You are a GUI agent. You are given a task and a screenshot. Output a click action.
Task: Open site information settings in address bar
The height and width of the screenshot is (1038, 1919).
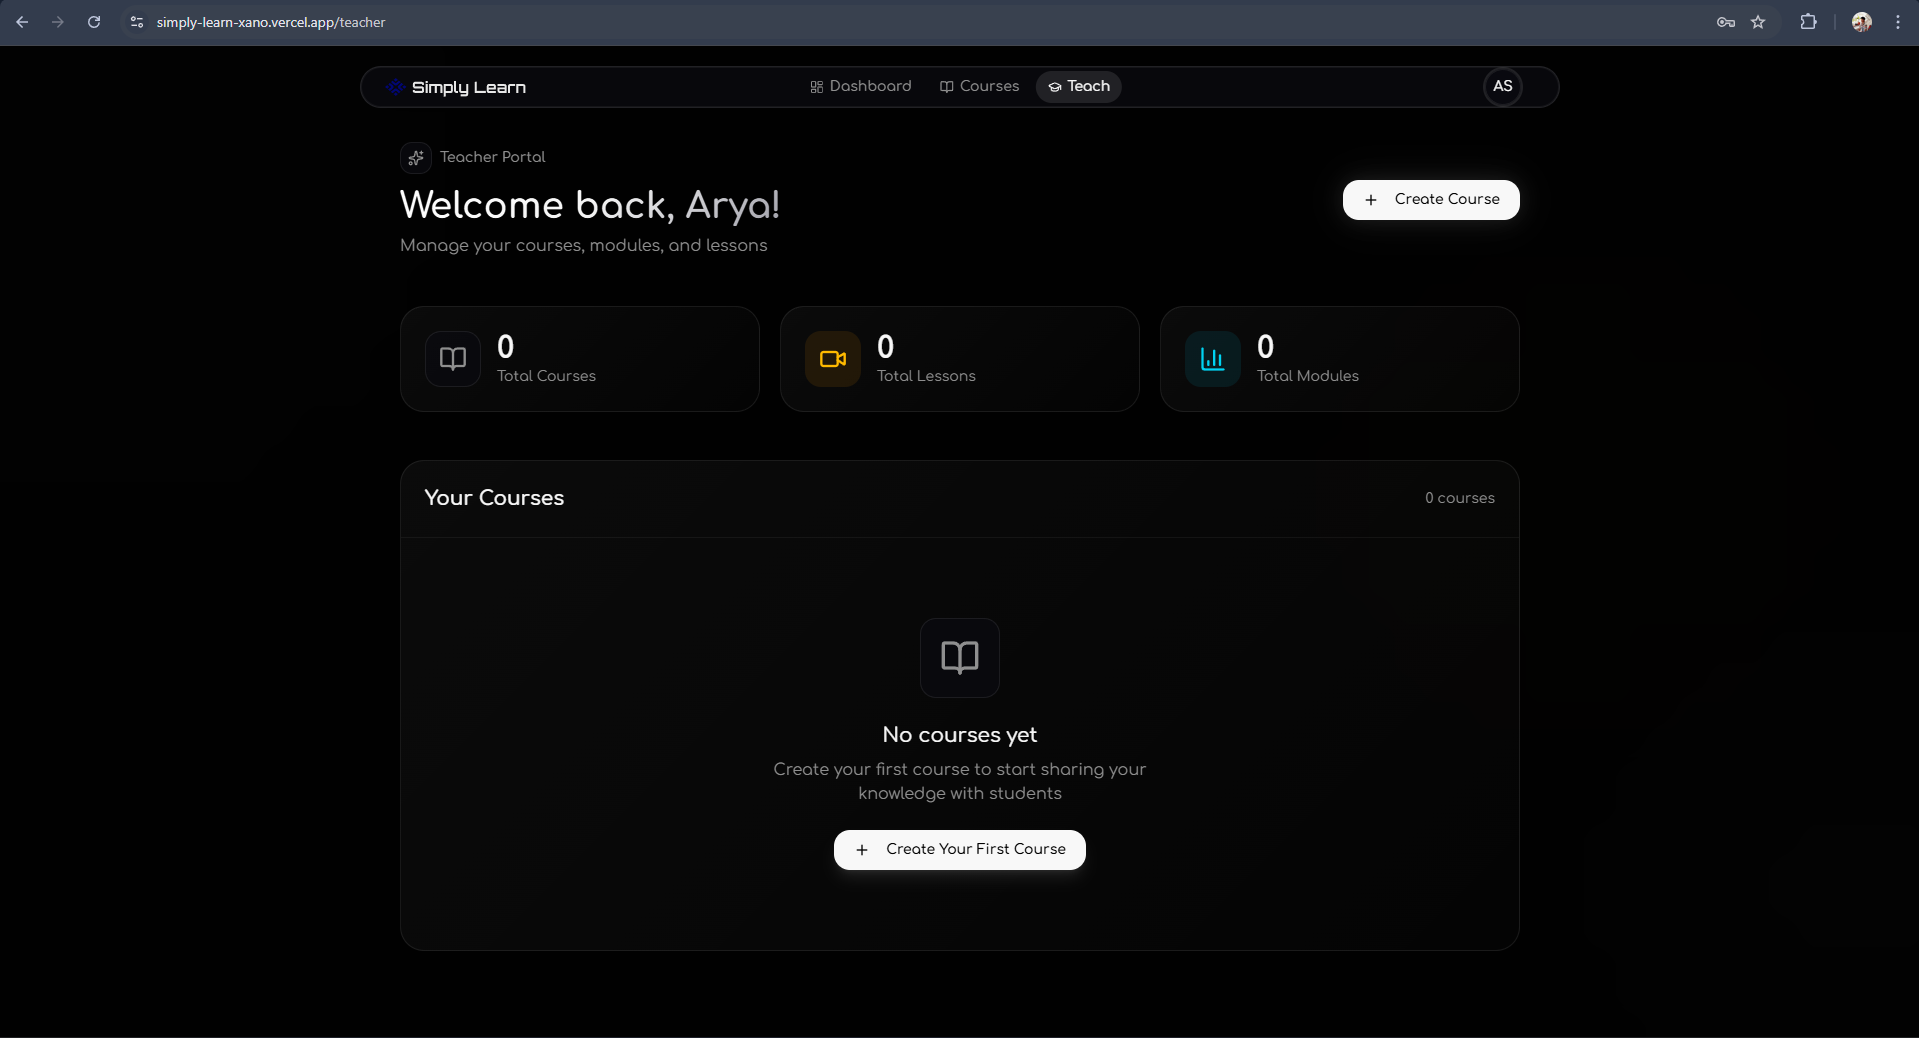136,22
